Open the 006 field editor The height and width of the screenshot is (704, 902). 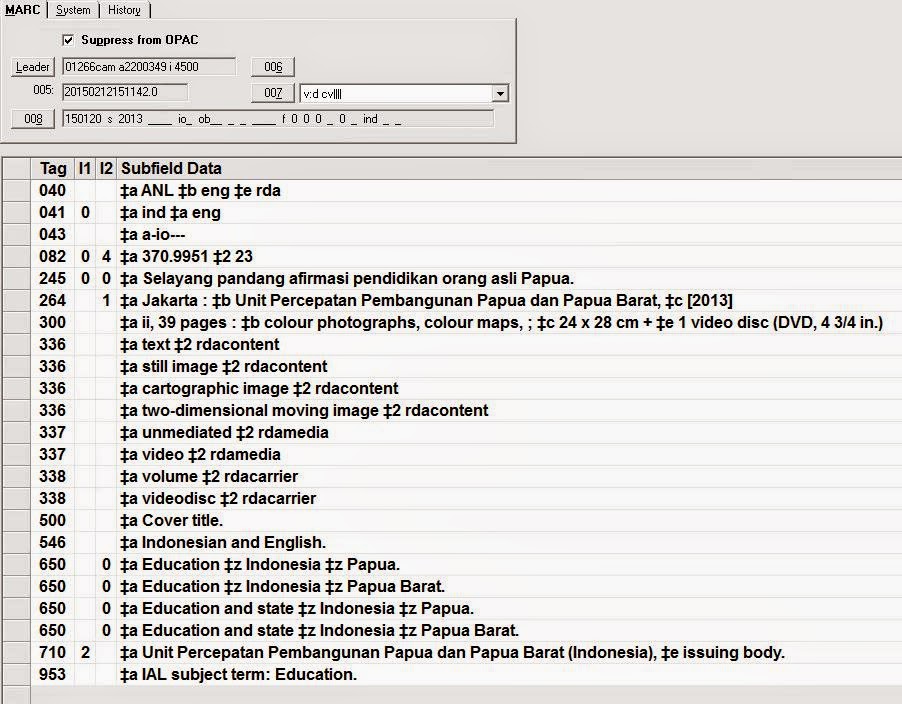tap(271, 66)
